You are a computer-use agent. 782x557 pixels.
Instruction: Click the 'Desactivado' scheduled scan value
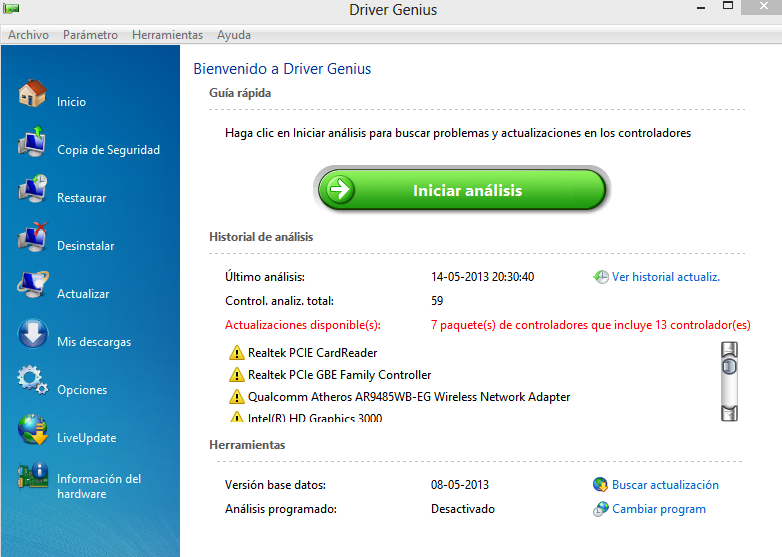point(463,509)
